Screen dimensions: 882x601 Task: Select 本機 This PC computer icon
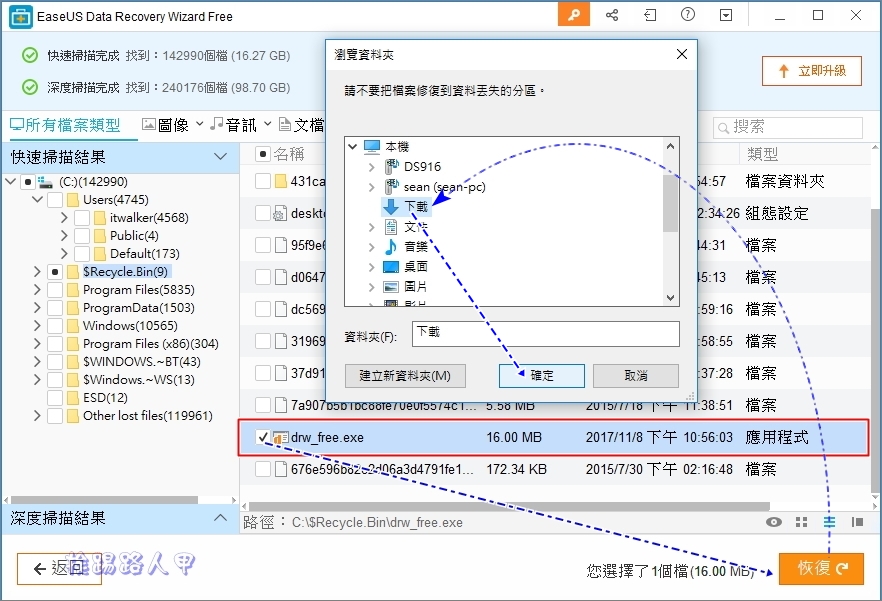coord(372,147)
